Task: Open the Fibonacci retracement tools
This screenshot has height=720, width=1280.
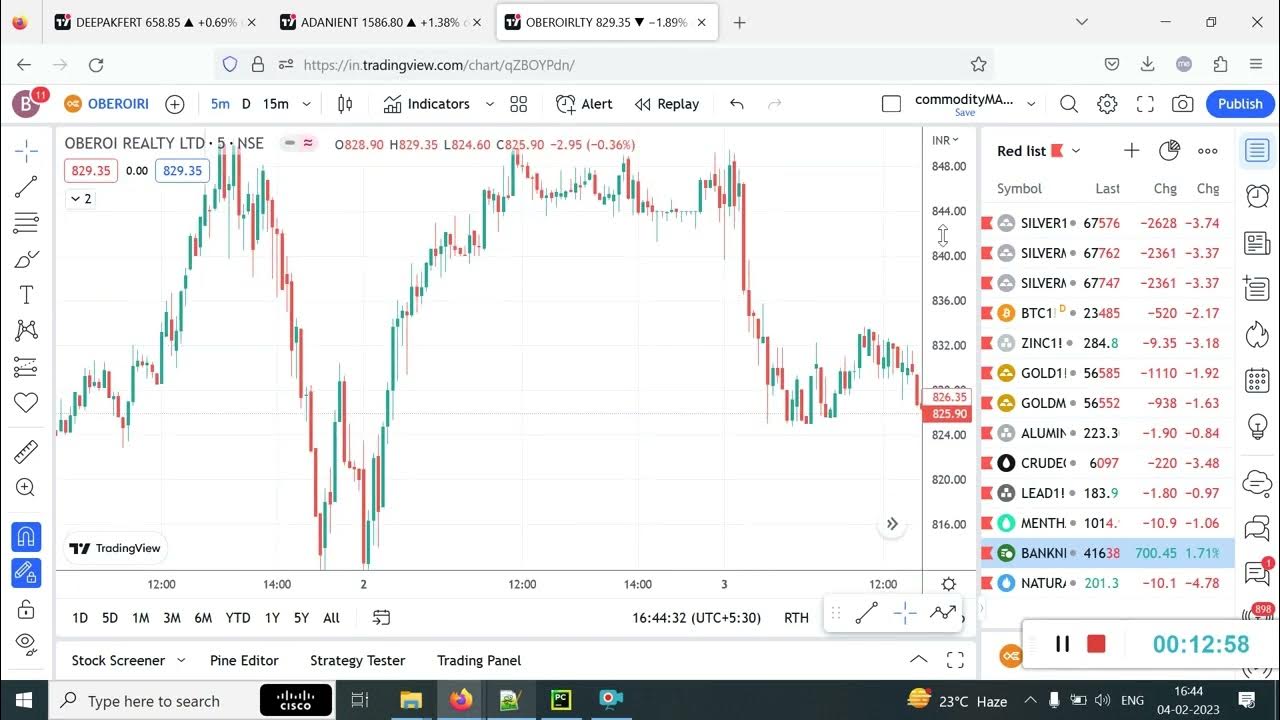Action: point(26,223)
